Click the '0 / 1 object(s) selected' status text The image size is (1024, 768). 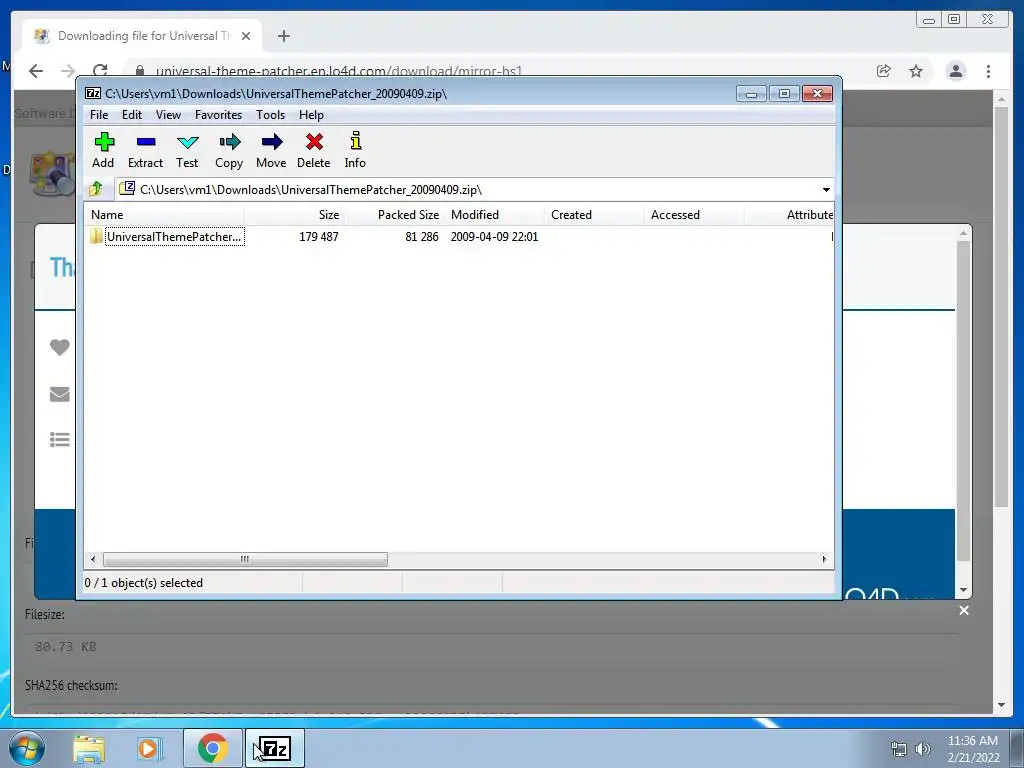[144, 583]
